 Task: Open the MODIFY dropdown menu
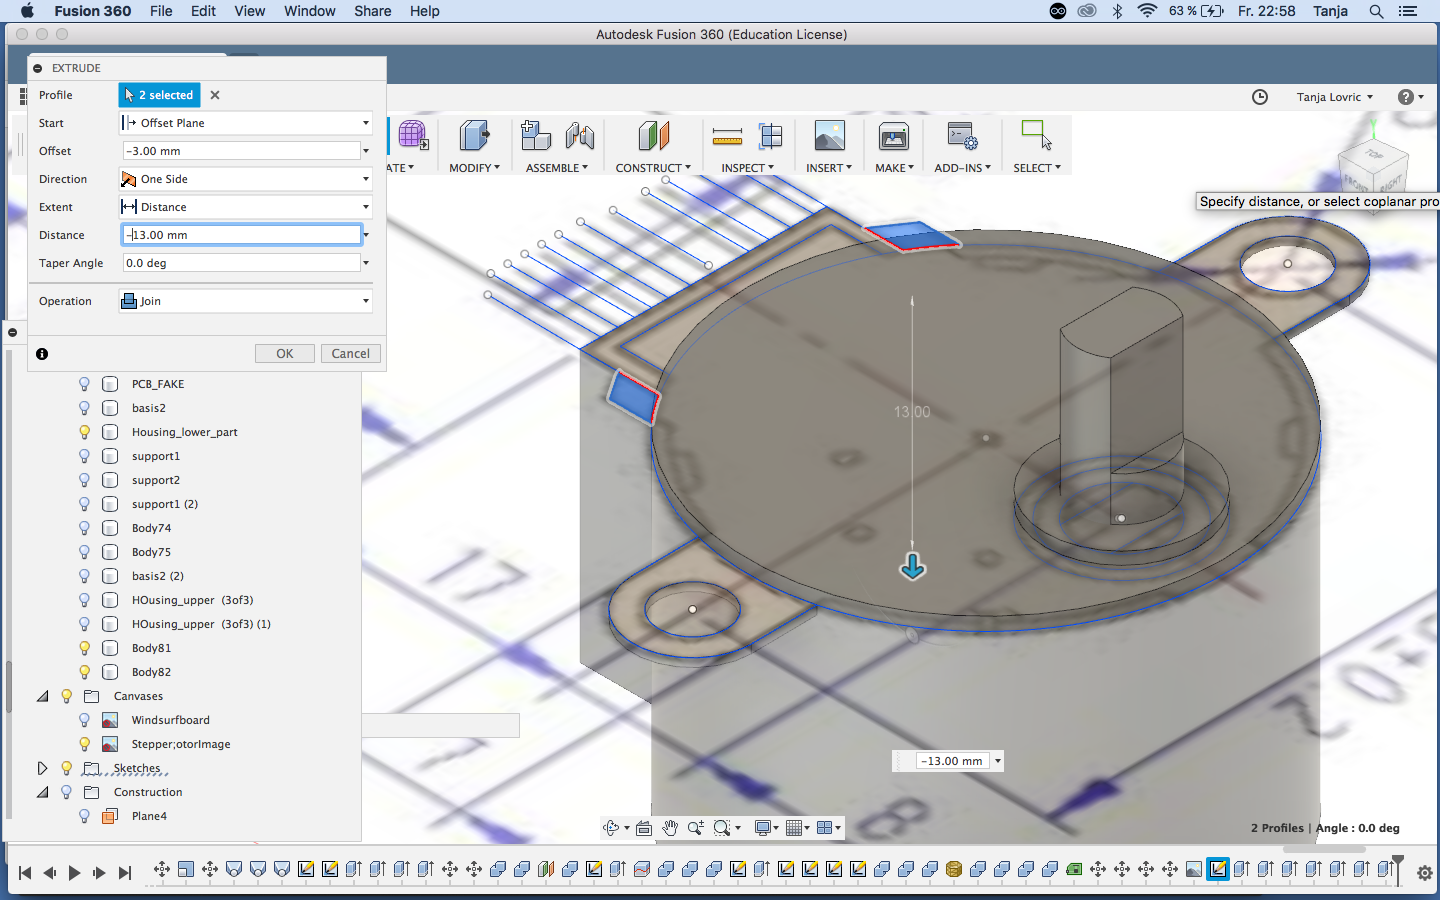tap(474, 168)
